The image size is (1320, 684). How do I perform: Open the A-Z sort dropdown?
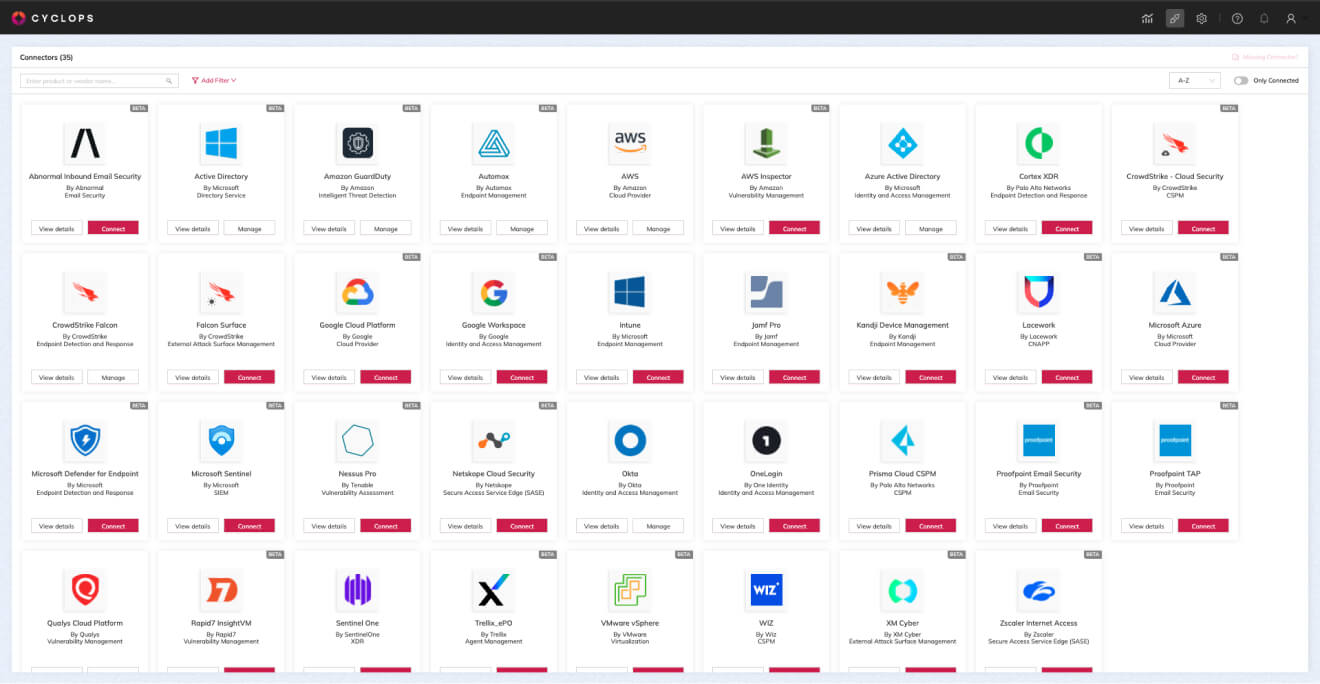[1194, 80]
